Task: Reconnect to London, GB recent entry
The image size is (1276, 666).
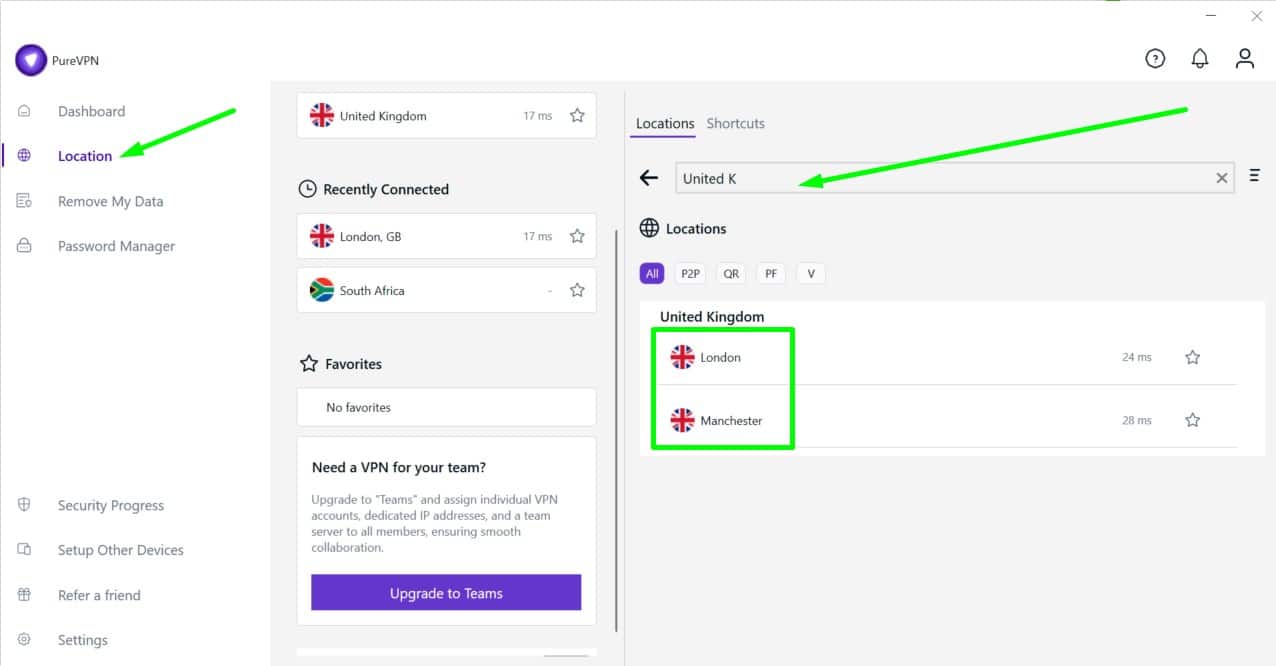Action: tap(446, 237)
